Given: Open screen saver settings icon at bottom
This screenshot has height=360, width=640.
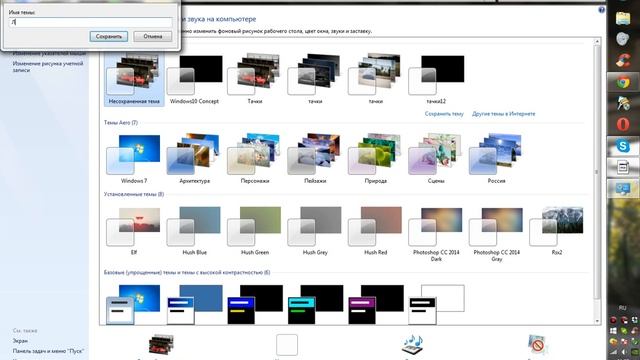Looking at the screenshot, I should [x=538, y=345].
